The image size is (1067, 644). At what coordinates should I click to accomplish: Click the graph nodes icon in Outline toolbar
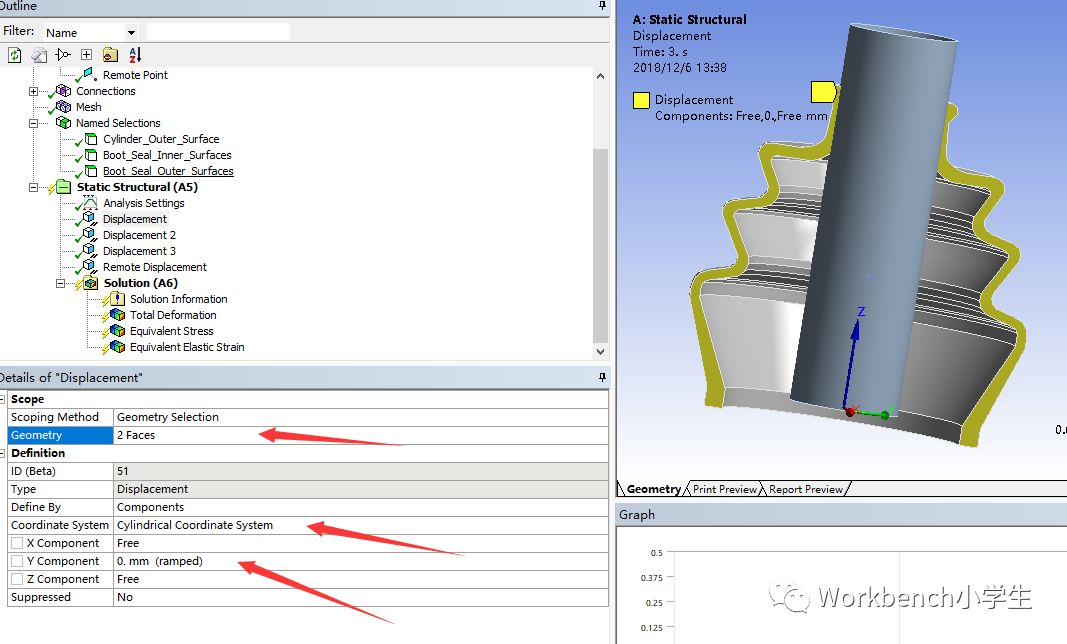(63, 54)
